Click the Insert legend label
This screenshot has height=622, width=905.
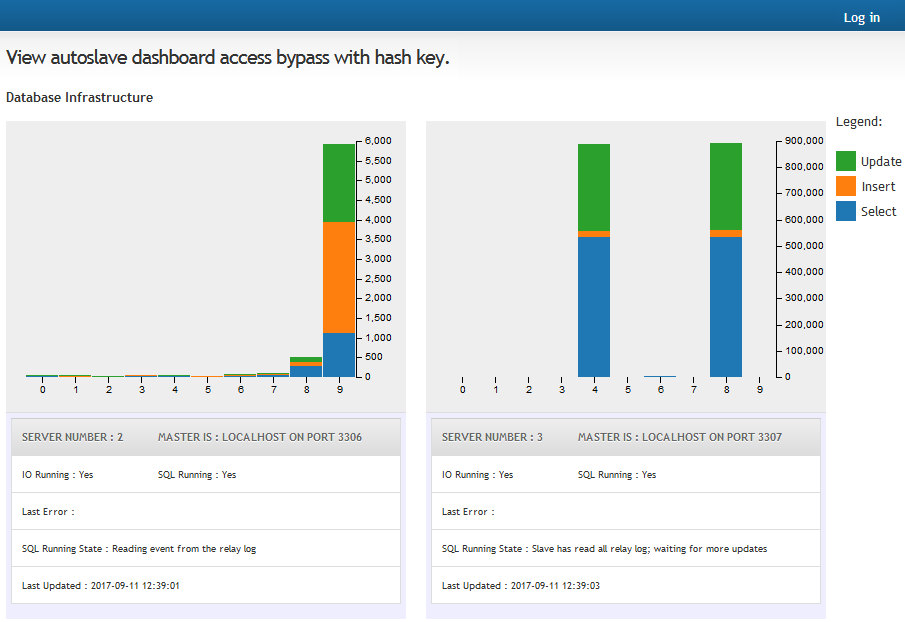click(x=878, y=186)
